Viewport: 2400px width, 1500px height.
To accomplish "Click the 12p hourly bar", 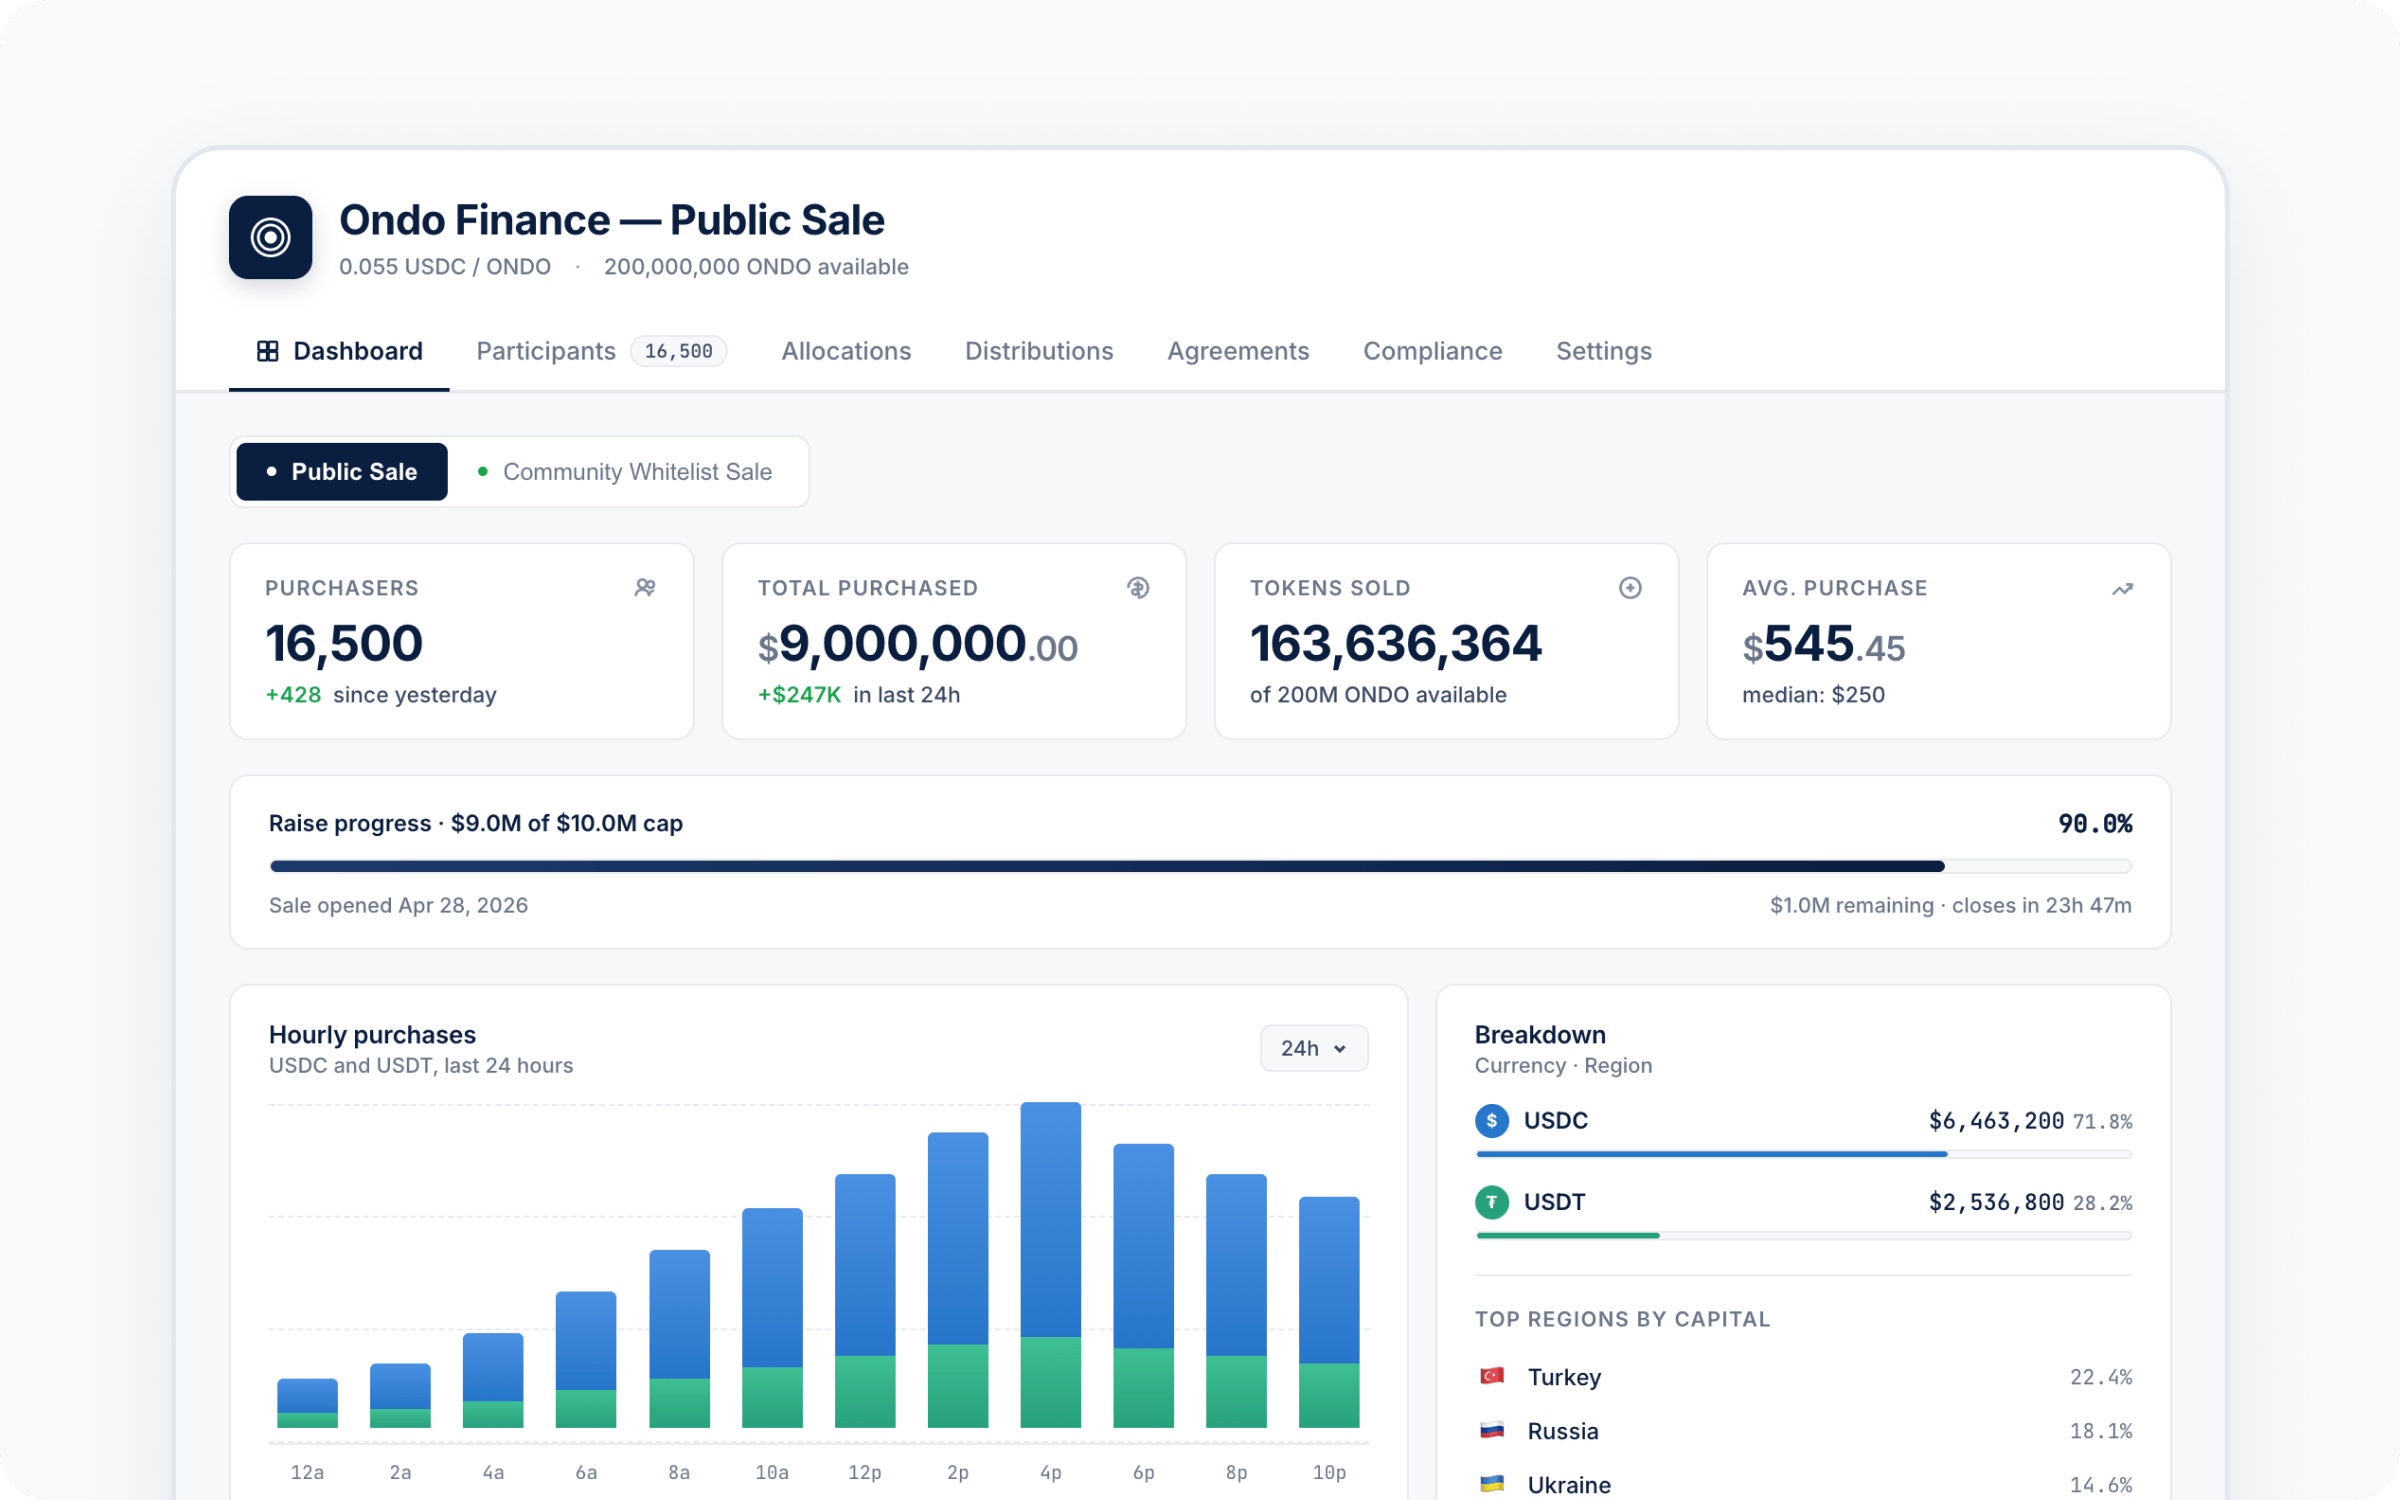I will [865, 1301].
